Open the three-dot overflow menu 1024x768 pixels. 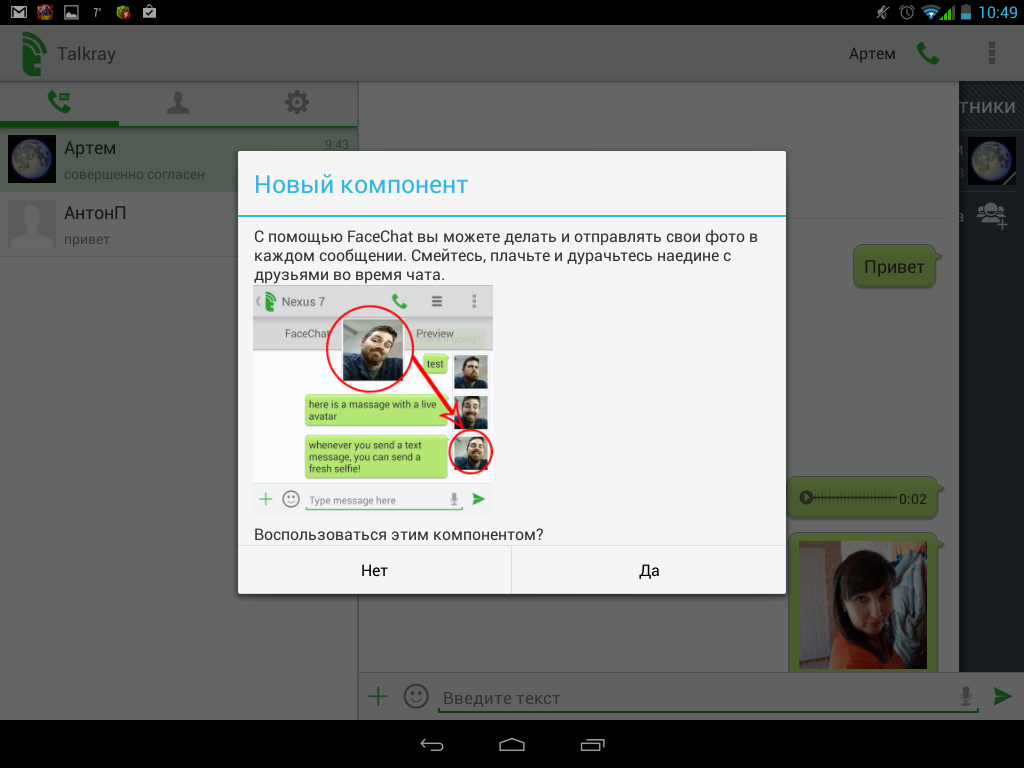point(991,54)
